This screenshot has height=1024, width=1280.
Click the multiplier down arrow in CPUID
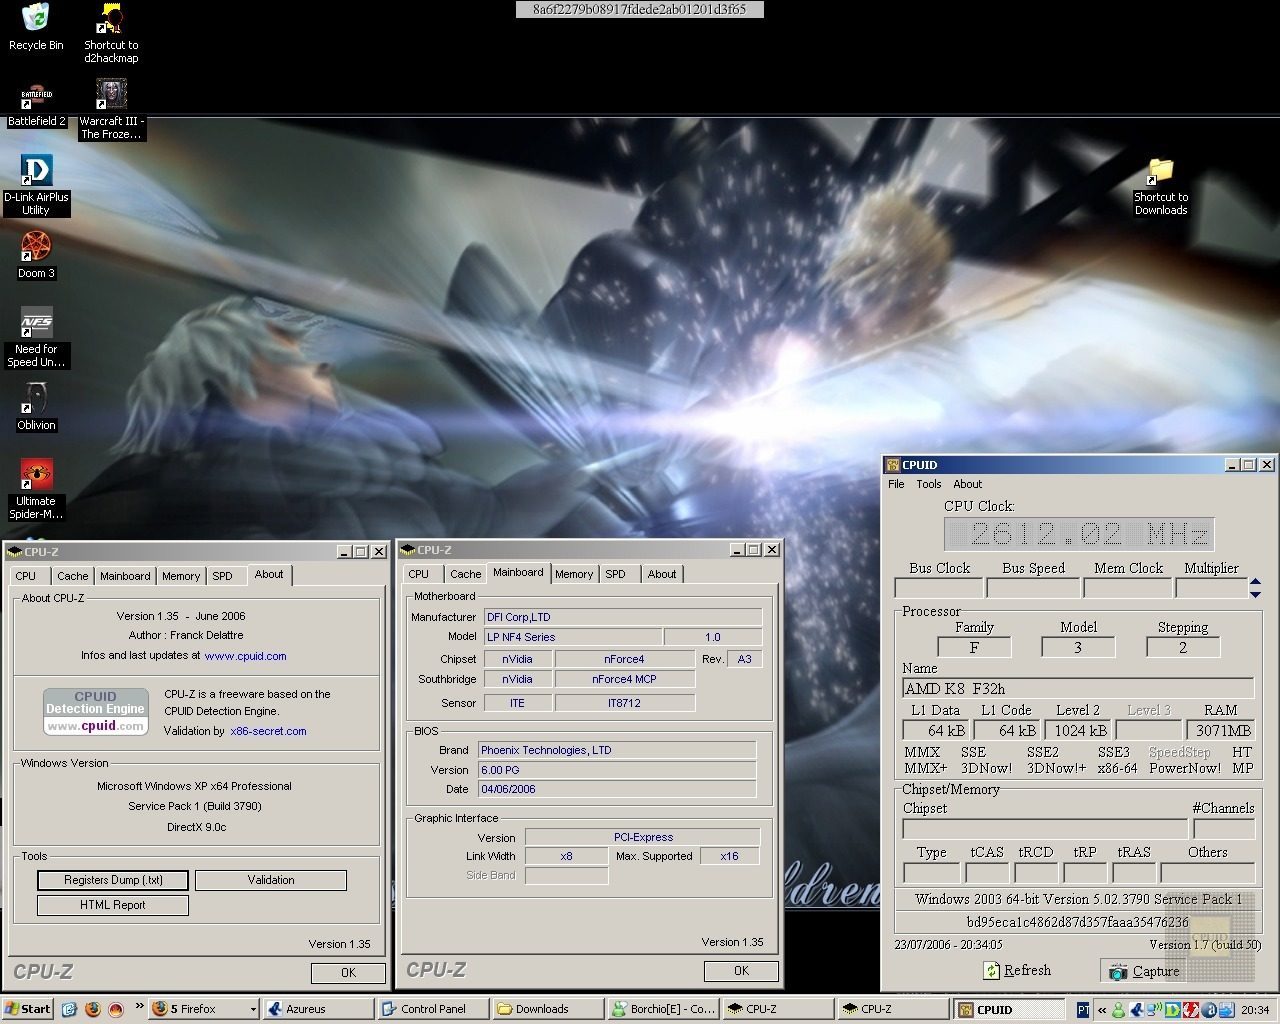click(1256, 594)
